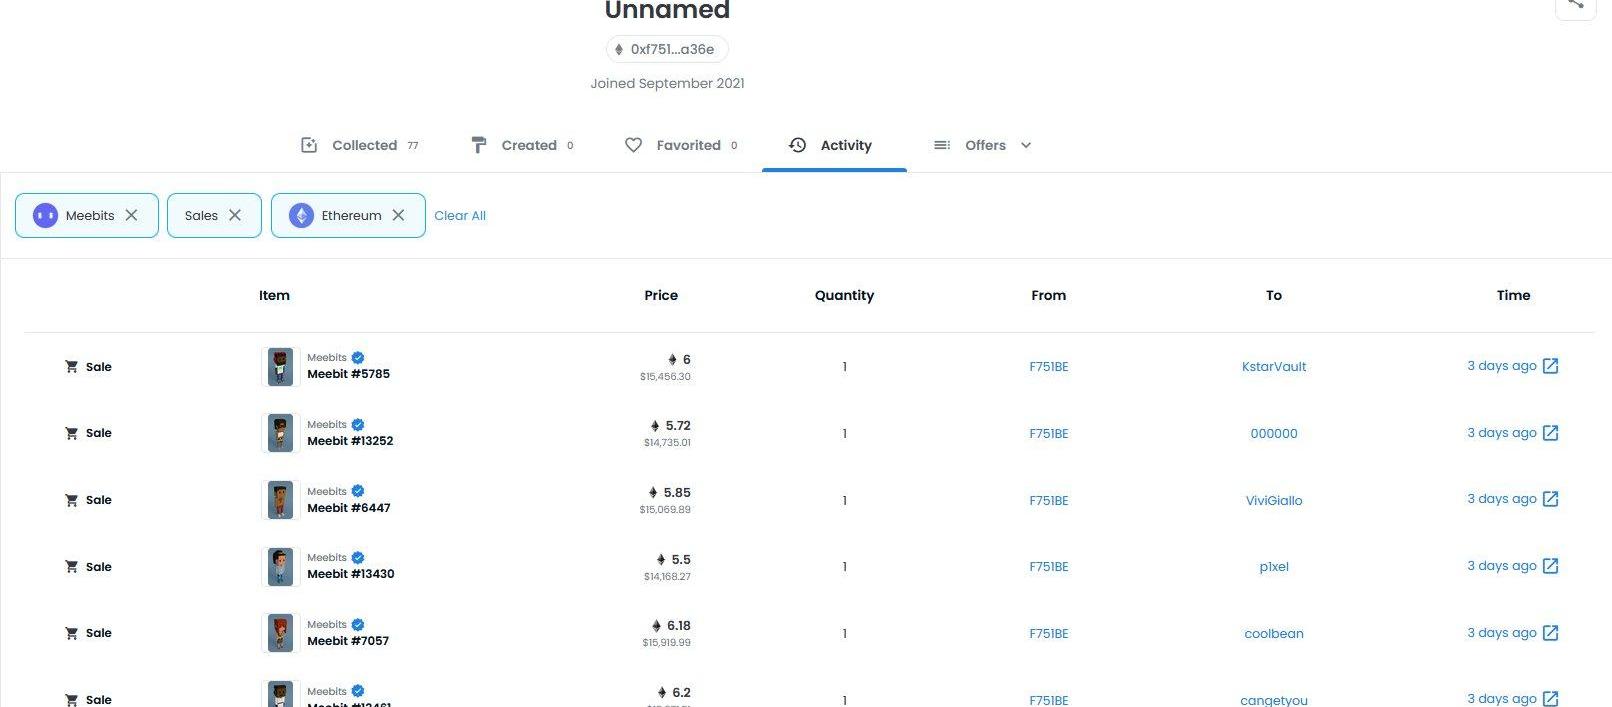Open external link icon for Meebit #7057 sale
This screenshot has width=1612, height=707.
click(1550, 633)
